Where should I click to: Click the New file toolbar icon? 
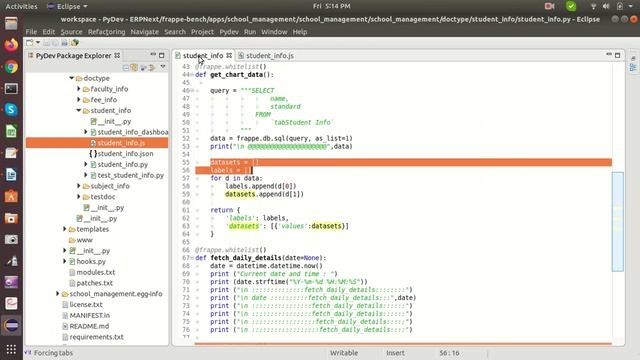tap(29, 42)
